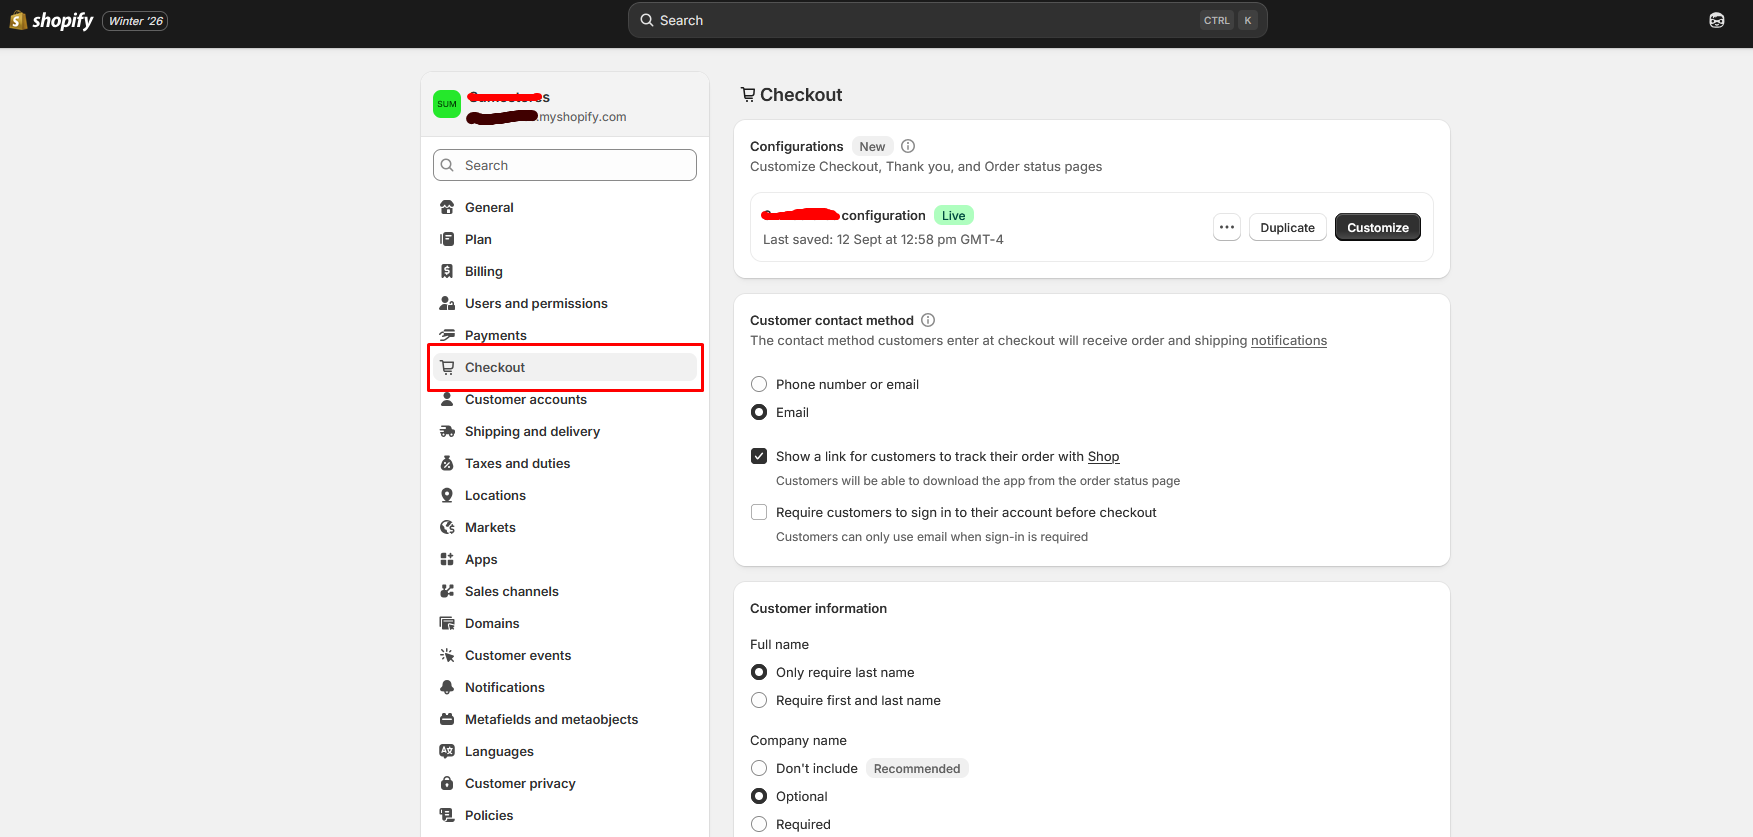Click the Shopify logo in top bar

coord(51,20)
